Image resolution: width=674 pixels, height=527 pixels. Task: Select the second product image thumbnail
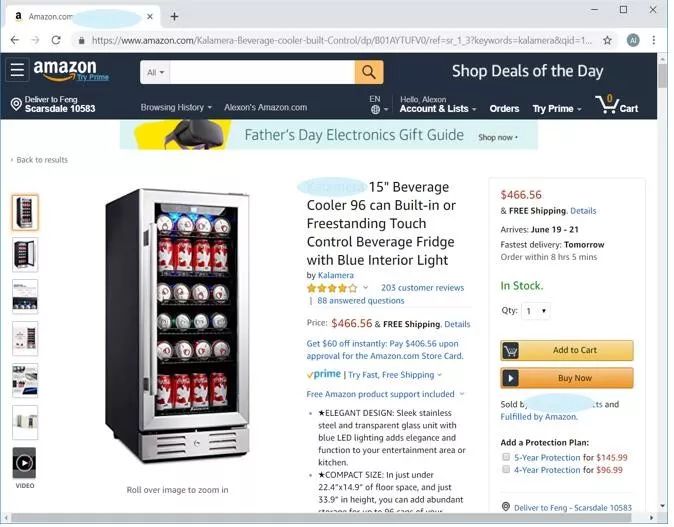25,254
